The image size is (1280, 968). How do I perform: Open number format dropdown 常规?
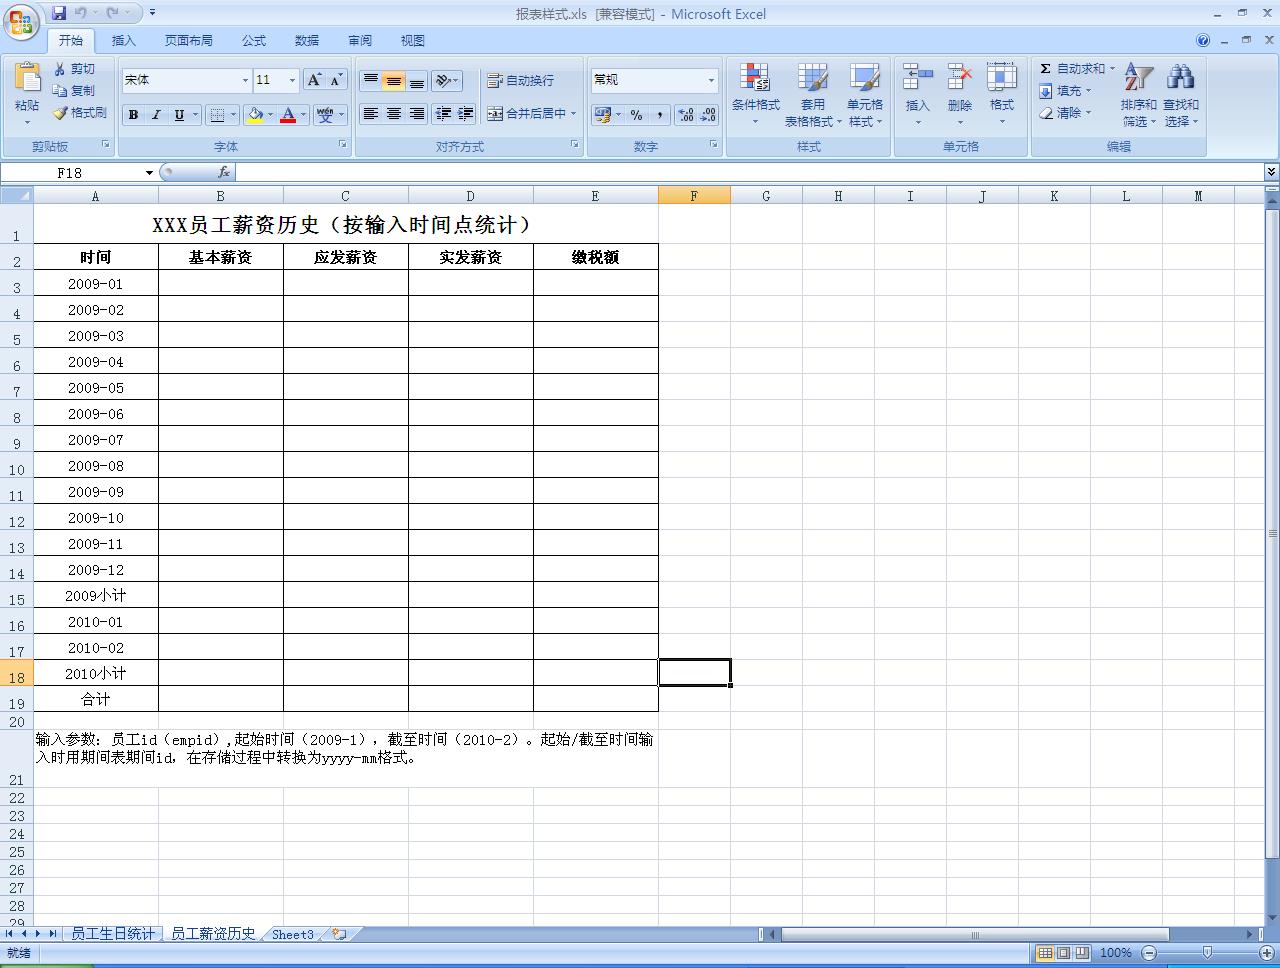coord(711,80)
